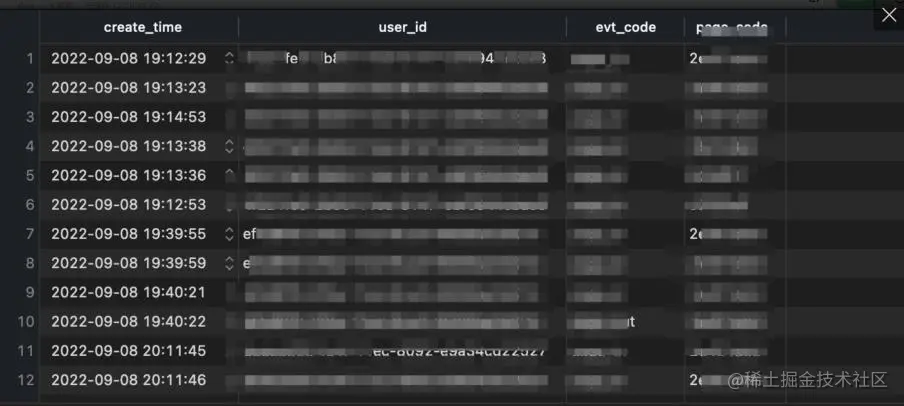Click the 2022-09-08 20:11:45 timestamp
Viewport: 904px width, 406px height.
tap(129, 351)
